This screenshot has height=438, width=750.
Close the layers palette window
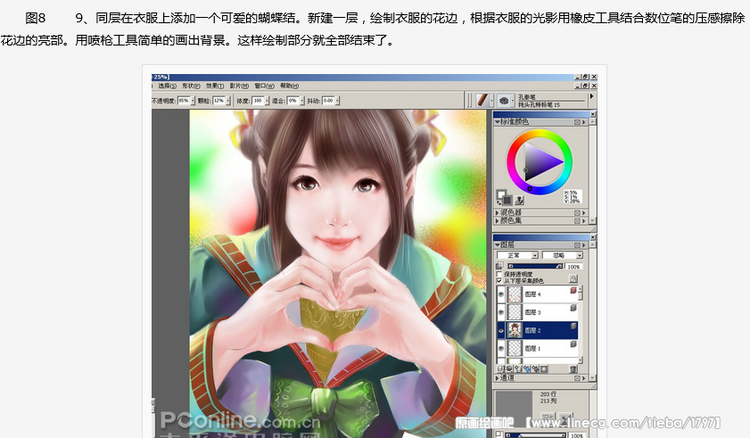pyautogui.click(x=593, y=237)
